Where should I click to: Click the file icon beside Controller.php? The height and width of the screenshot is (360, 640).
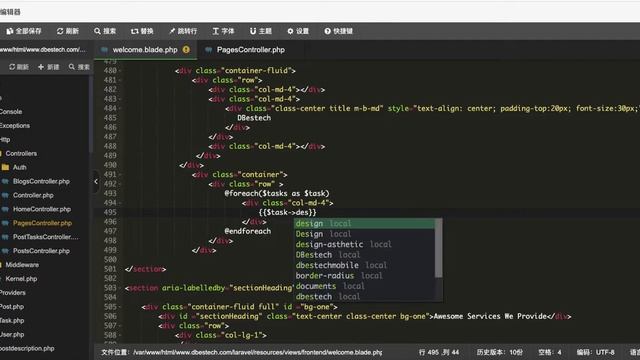(5, 195)
